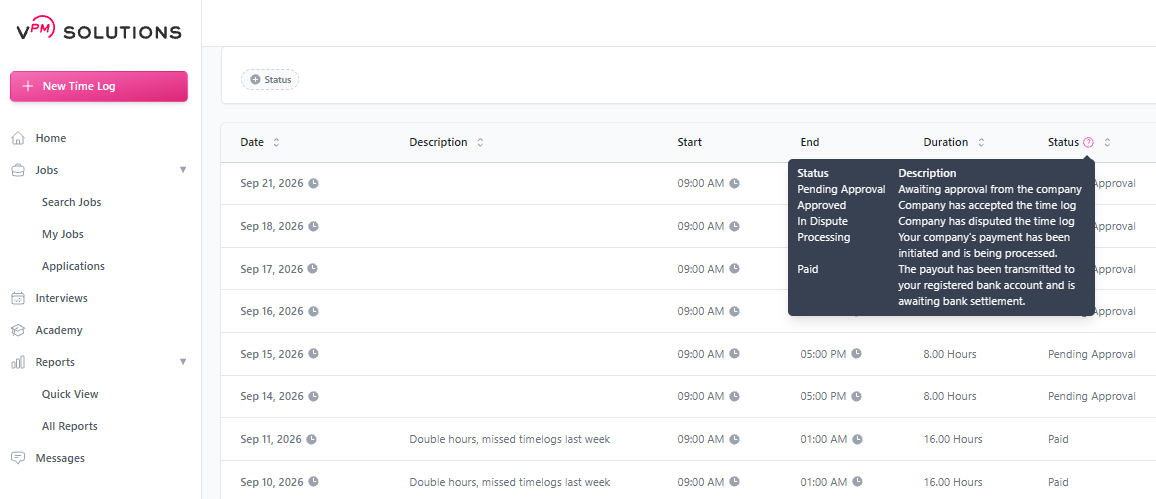Click clock icon beside Sep 18, 2026
This screenshot has width=1156, height=499.
[313, 226]
